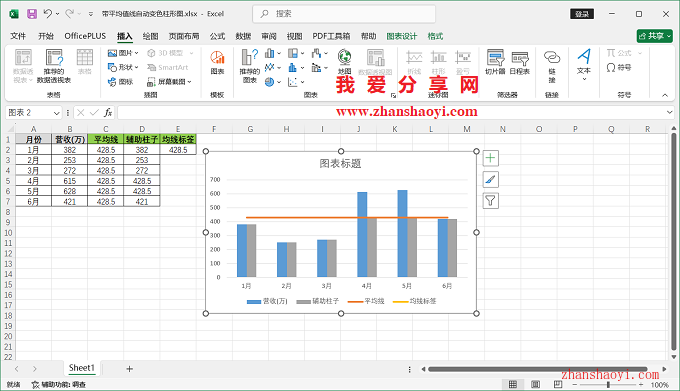Switch to Normal view in status bar
Viewport: 680px width, 391px height.
pos(513,384)
